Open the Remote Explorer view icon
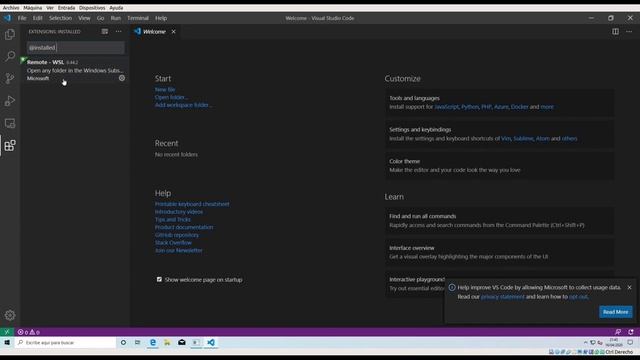640x360 pixels. click(10, 123)
